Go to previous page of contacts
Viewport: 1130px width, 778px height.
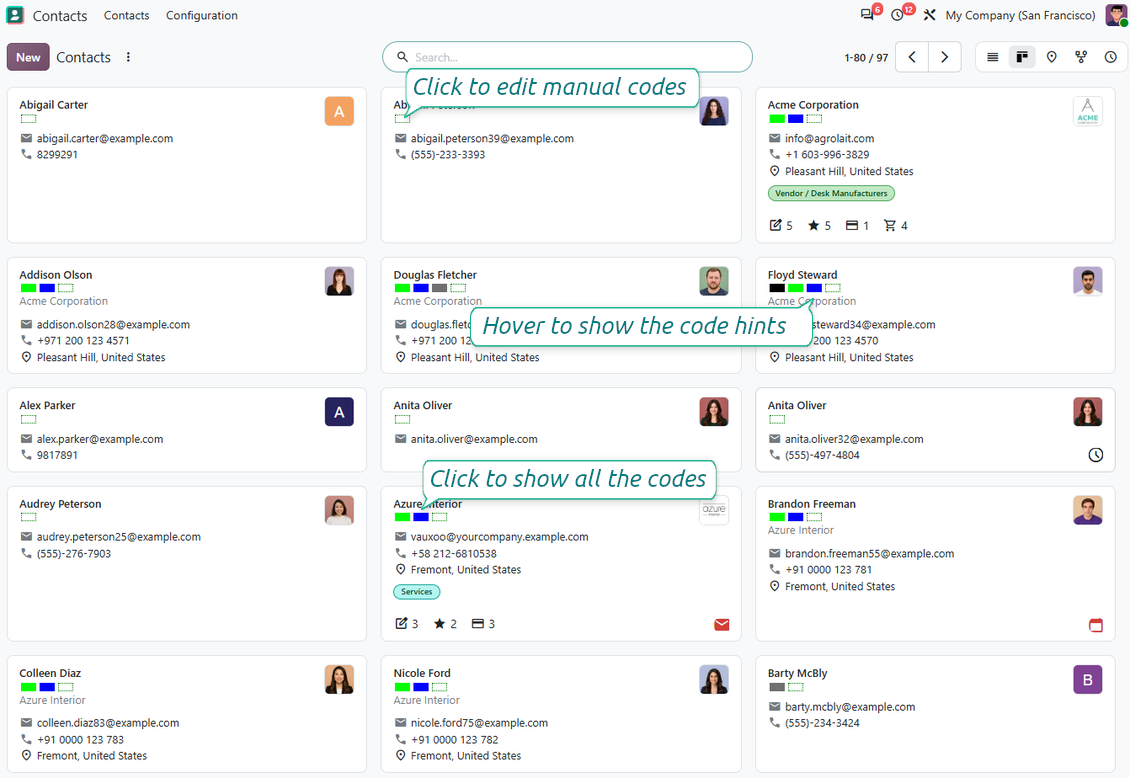pyautogui.click(x=912, y=57)
